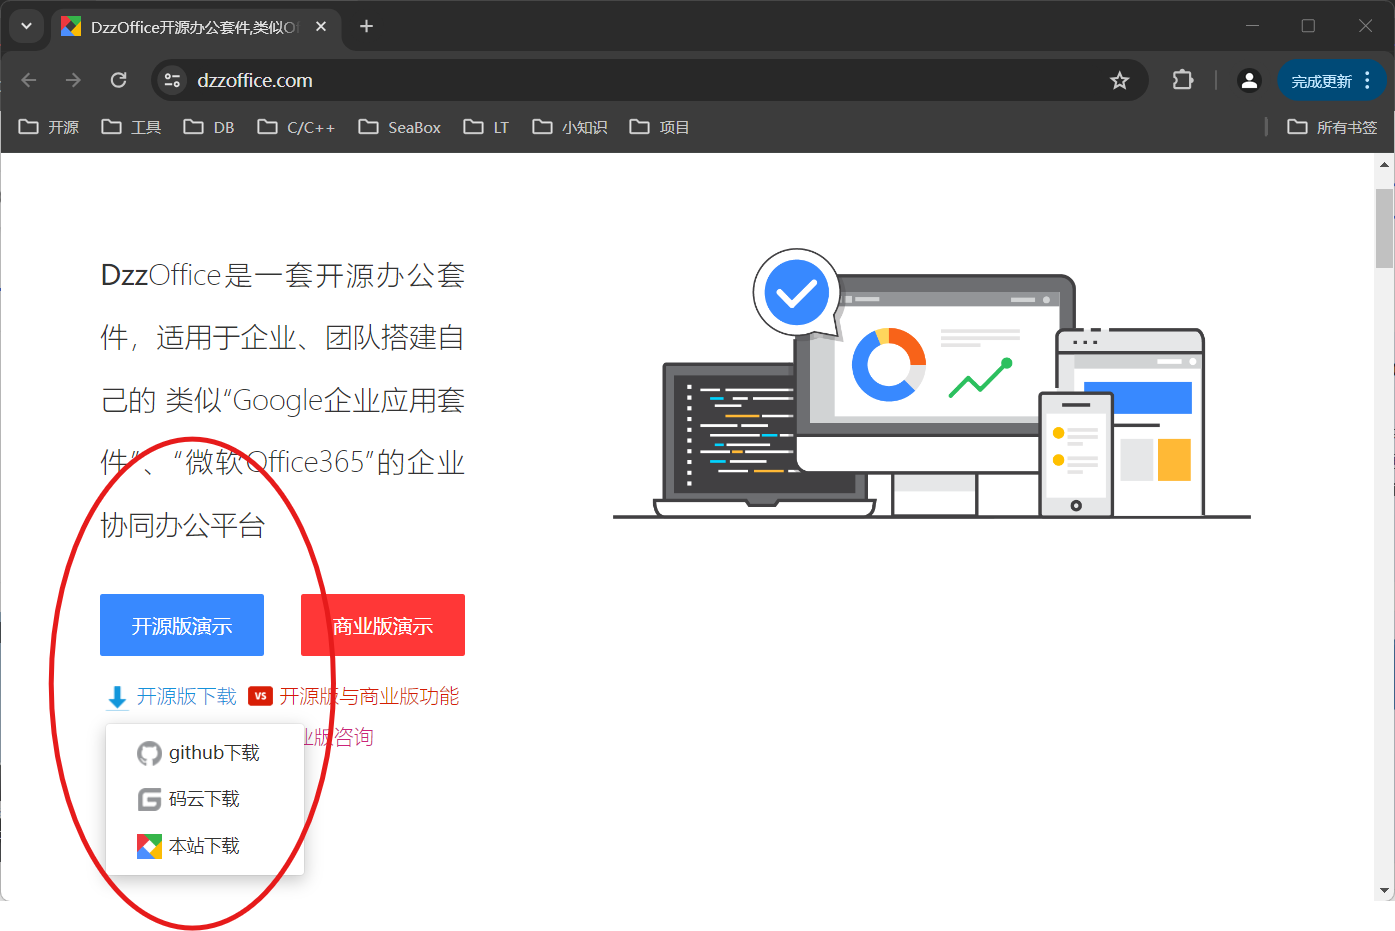Open the 开源 bookmark folder
1395x931 pixels.
[49, 127]
